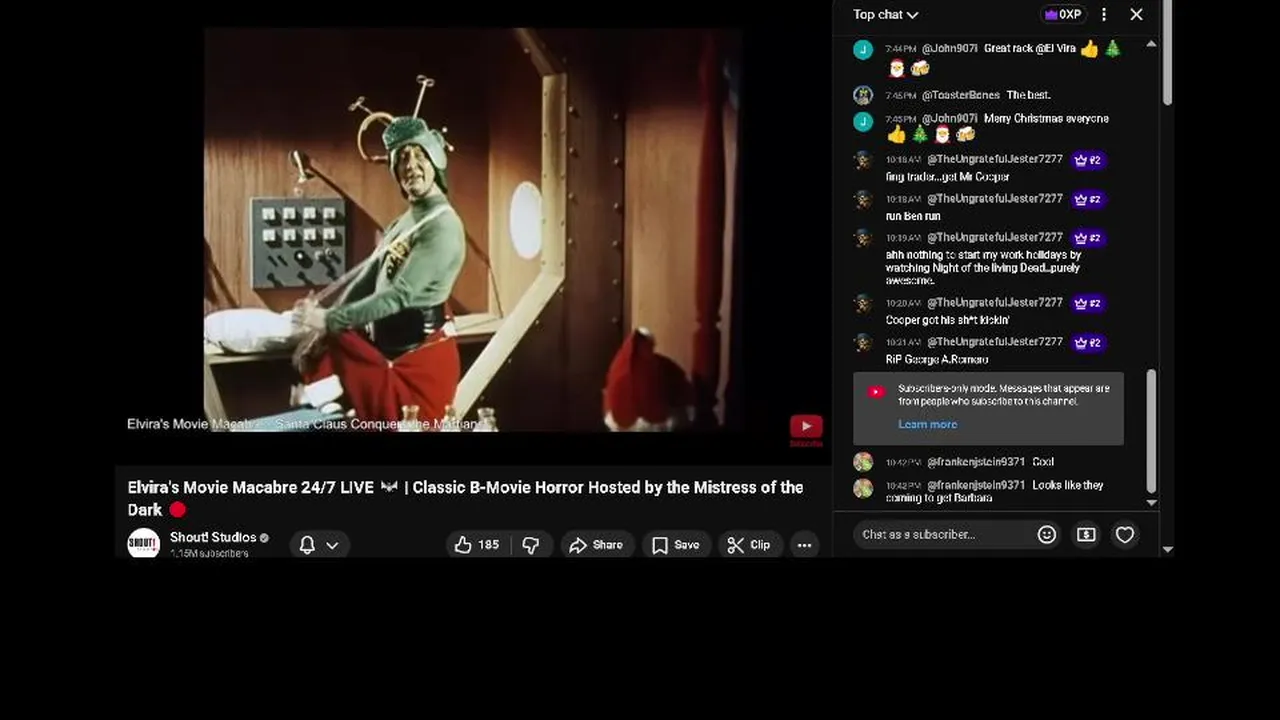Image resolution: width=1280 pixels, height=720 pixels.
Task: Save the video to a playlist
Action: point(676,545)
